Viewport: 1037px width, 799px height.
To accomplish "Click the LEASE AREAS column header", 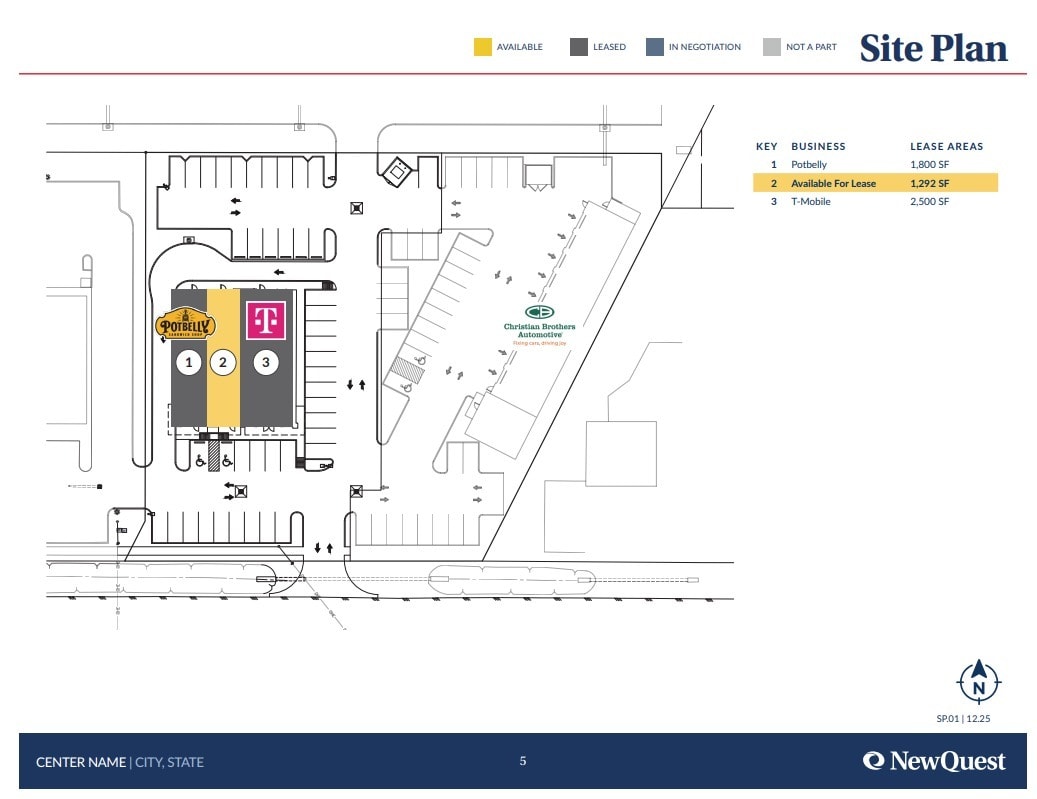I will [946, 146].
